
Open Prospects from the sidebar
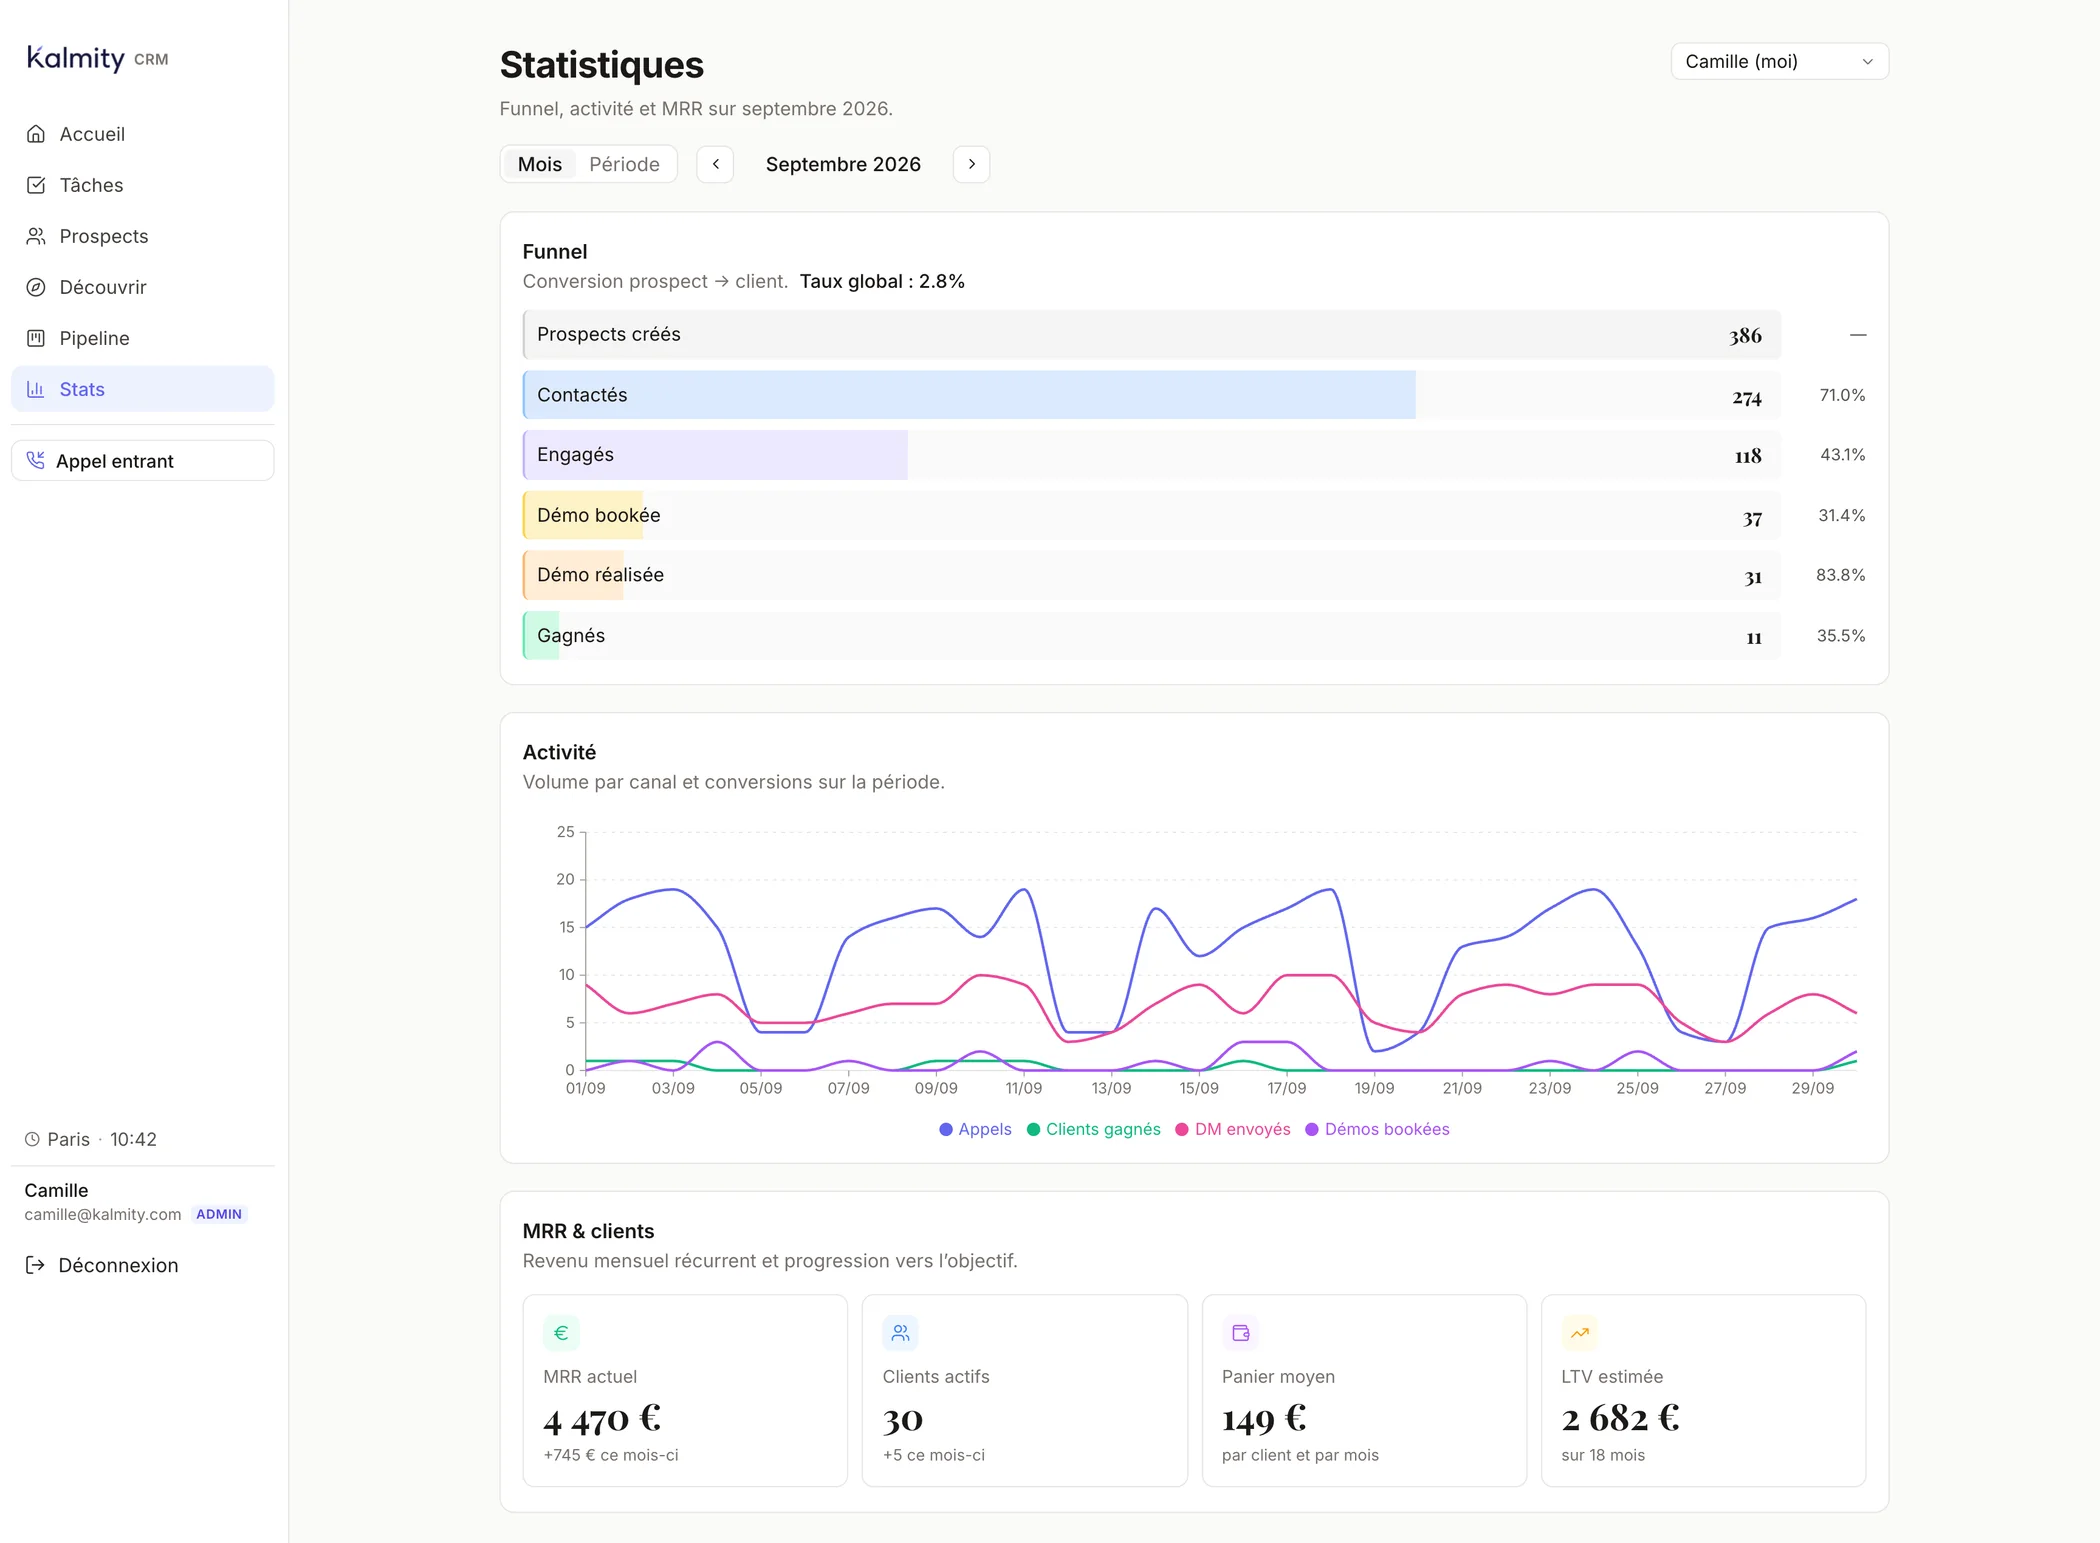[x=143, y=236]
